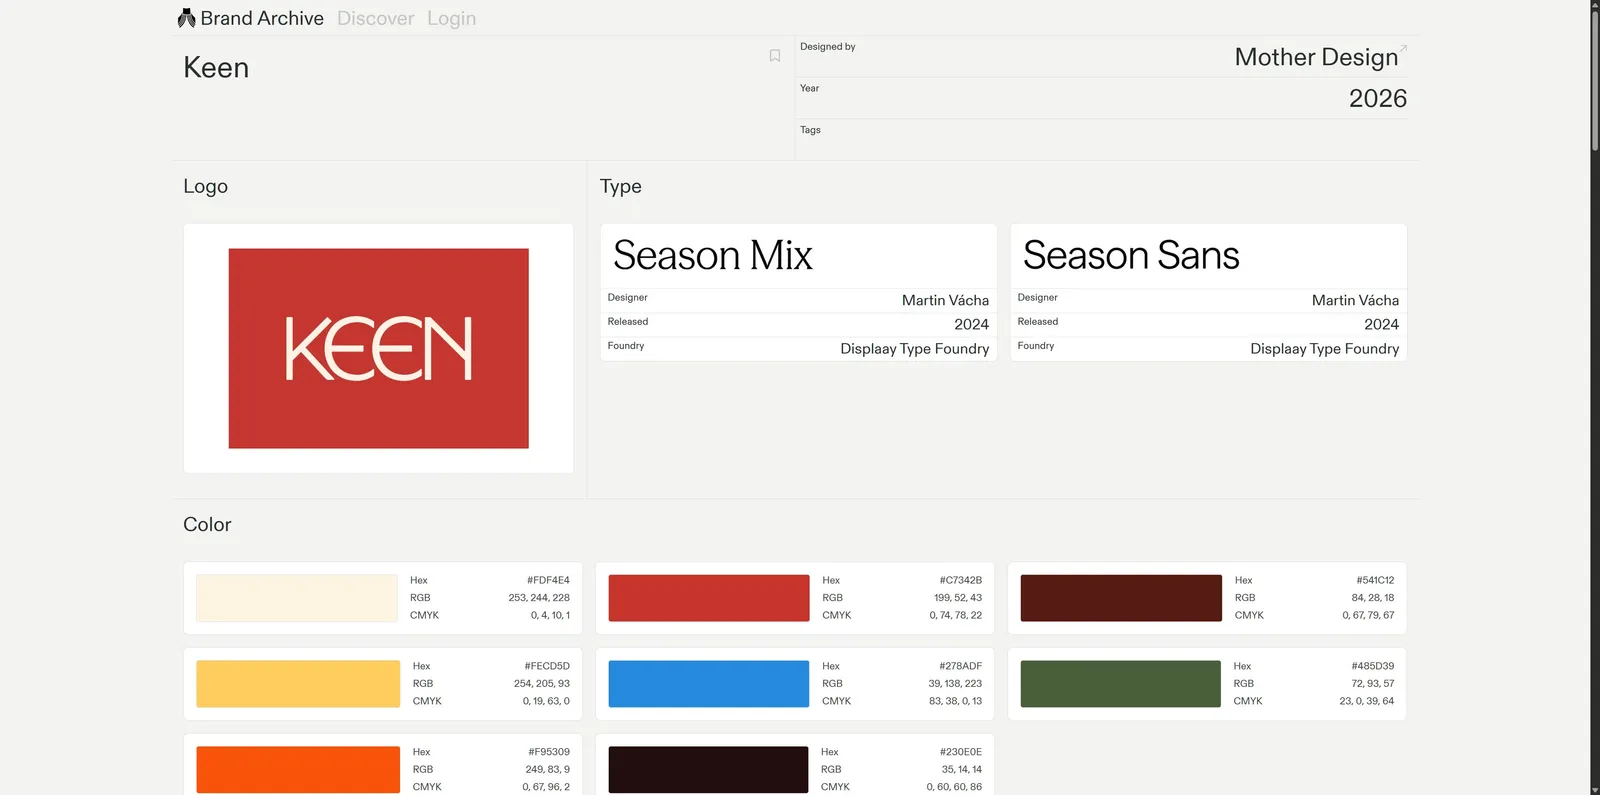
Task: Click the hex value #FECD5D
Action: [x=547, y=666]
